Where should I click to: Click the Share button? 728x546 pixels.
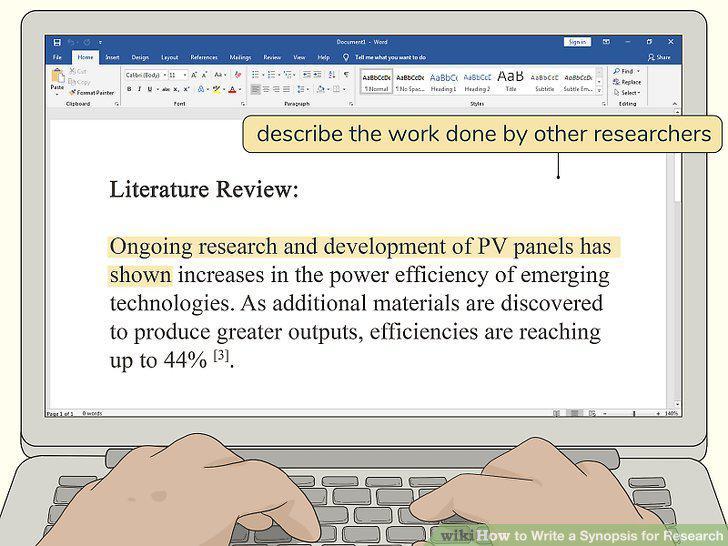[659, 57]
